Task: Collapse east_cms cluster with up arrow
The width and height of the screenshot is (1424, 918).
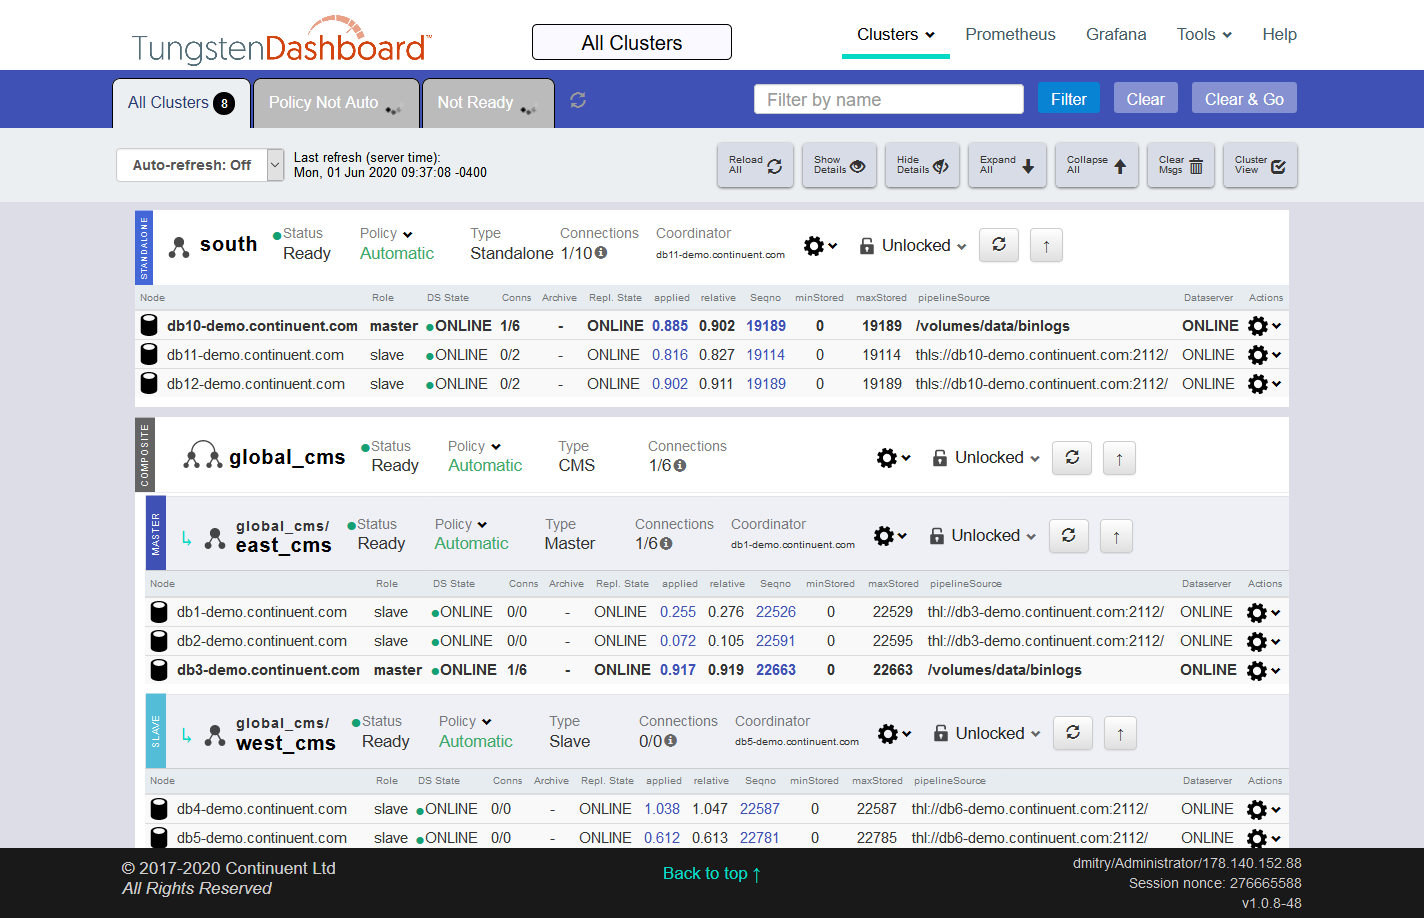Action: tap(1116, 536)
